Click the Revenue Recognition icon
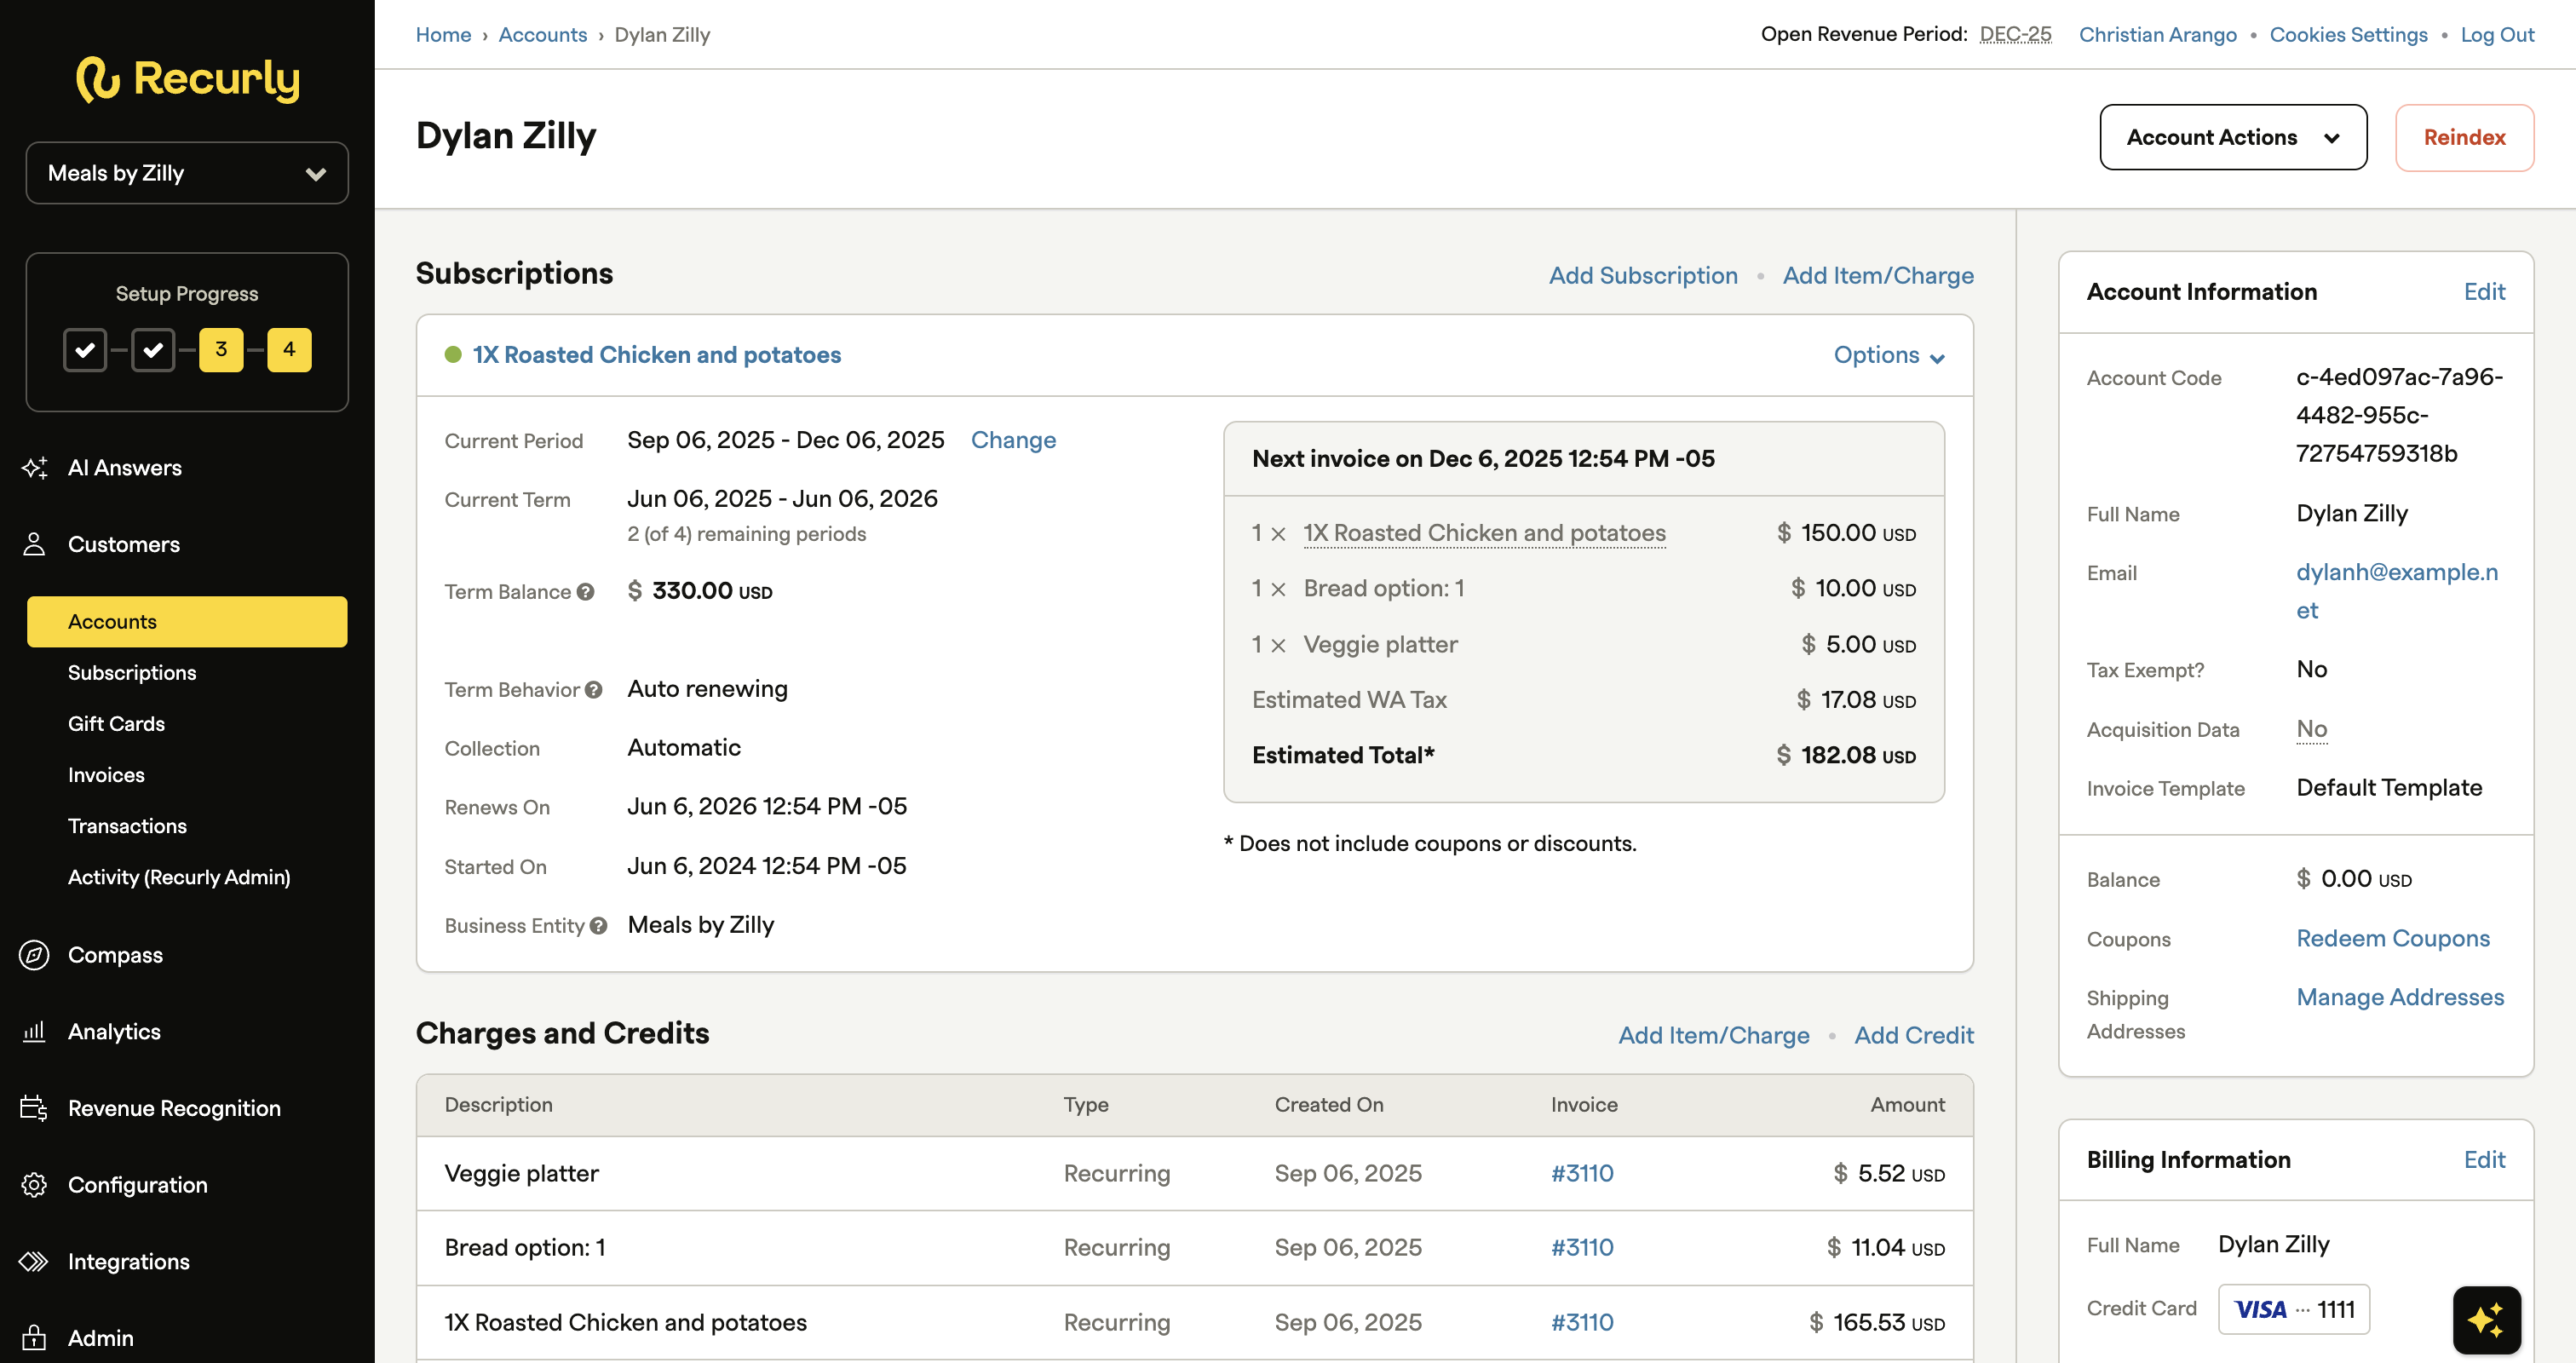2576x1363 pixels. 34,1108
